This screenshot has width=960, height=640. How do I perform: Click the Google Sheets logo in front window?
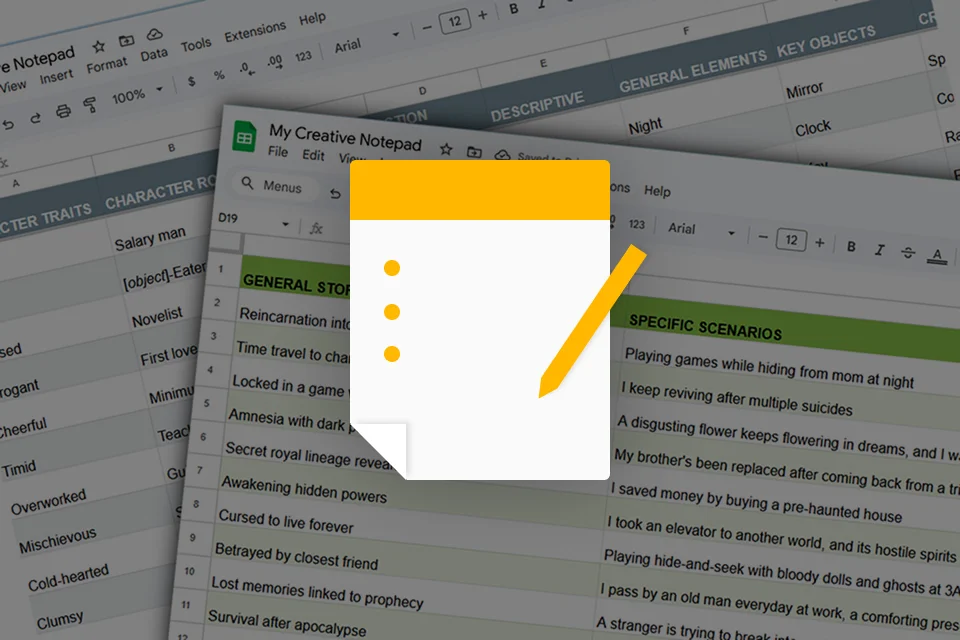(244, 137)
